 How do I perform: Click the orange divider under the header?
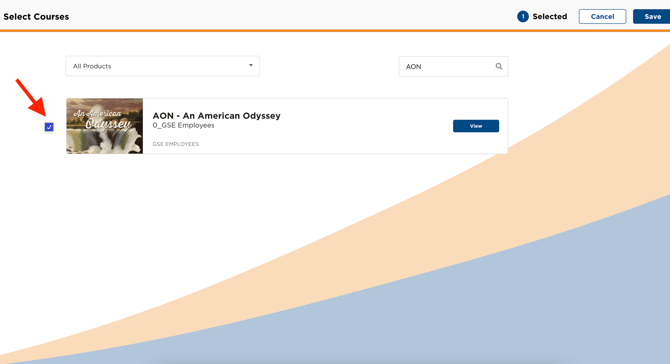tap(335, 30)
